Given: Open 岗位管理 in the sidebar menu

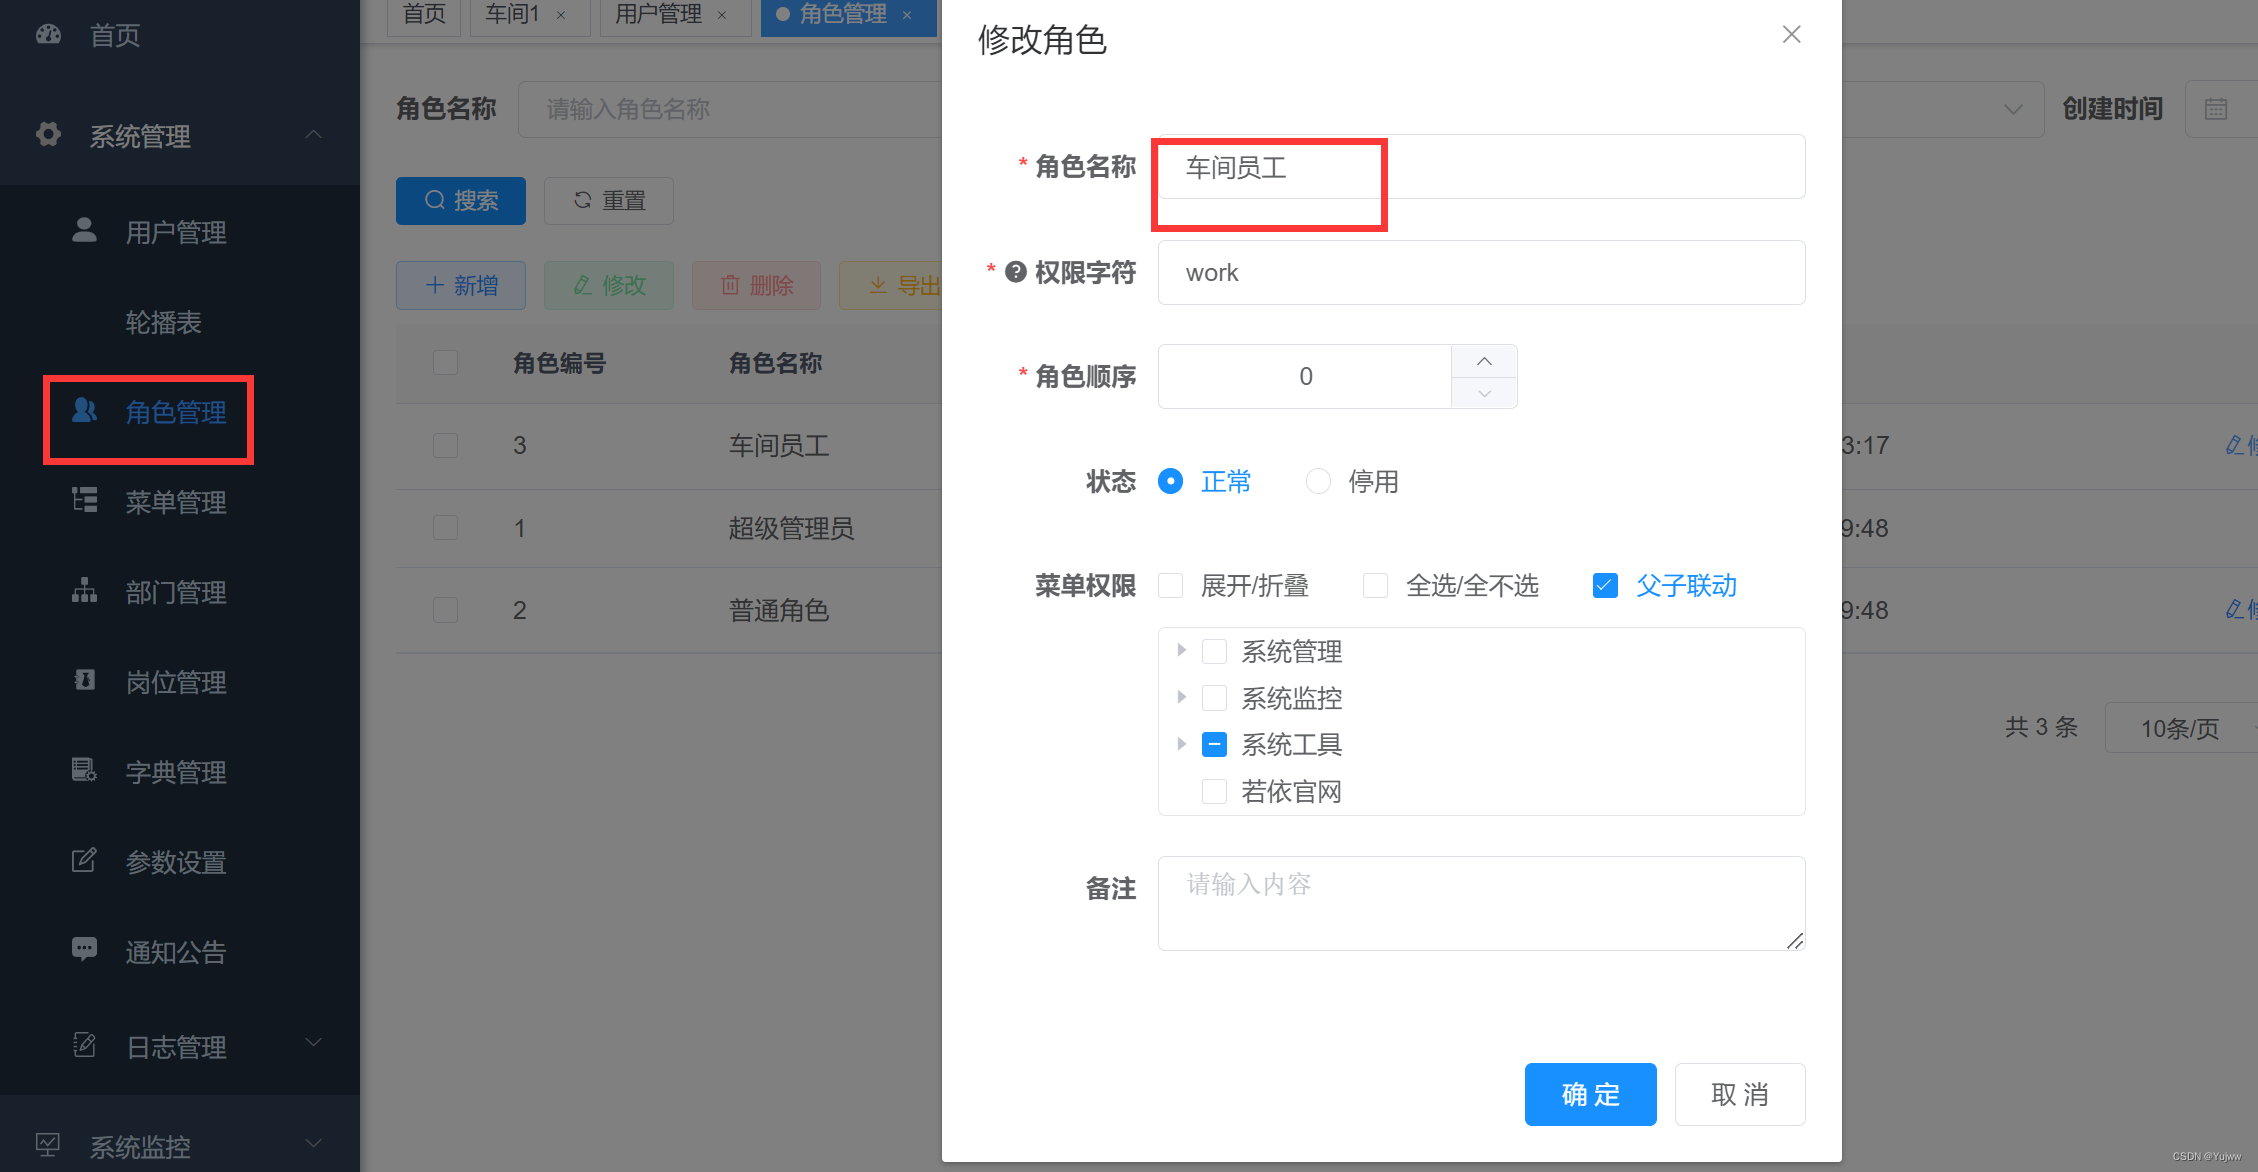Looking at the screenshot, I should tap(175, 682).
